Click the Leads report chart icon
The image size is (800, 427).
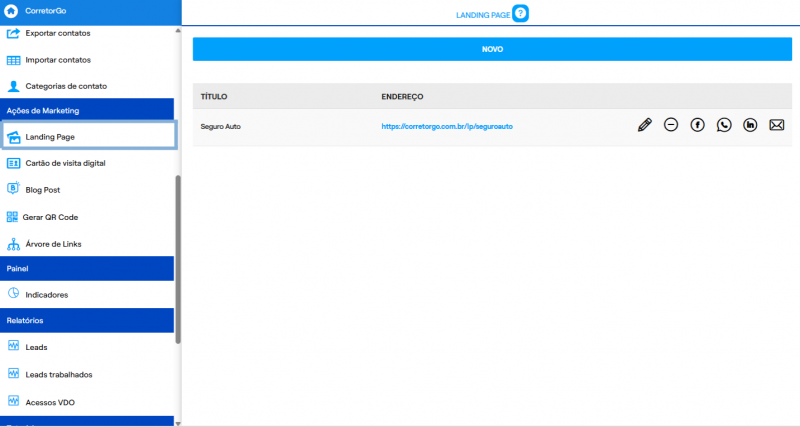[x=13, y=346]
